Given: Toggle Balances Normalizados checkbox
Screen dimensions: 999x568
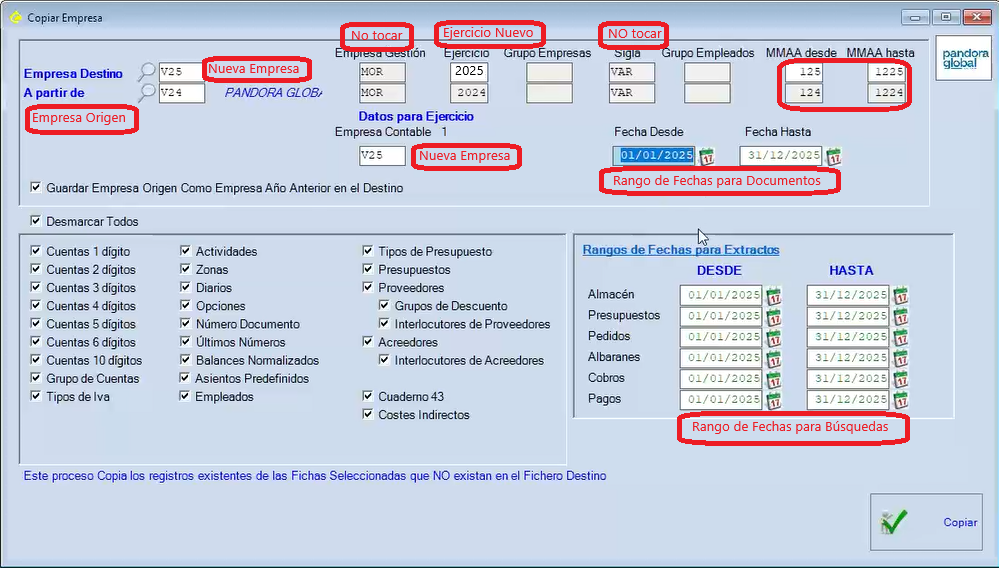Looking at the screenshot, I should click(x=186, y=361).
